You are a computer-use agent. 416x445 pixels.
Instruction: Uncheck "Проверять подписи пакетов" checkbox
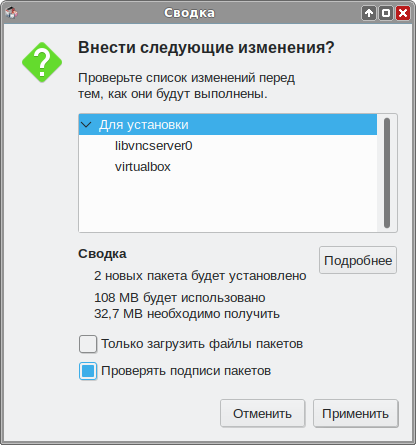tap(88, 371)
